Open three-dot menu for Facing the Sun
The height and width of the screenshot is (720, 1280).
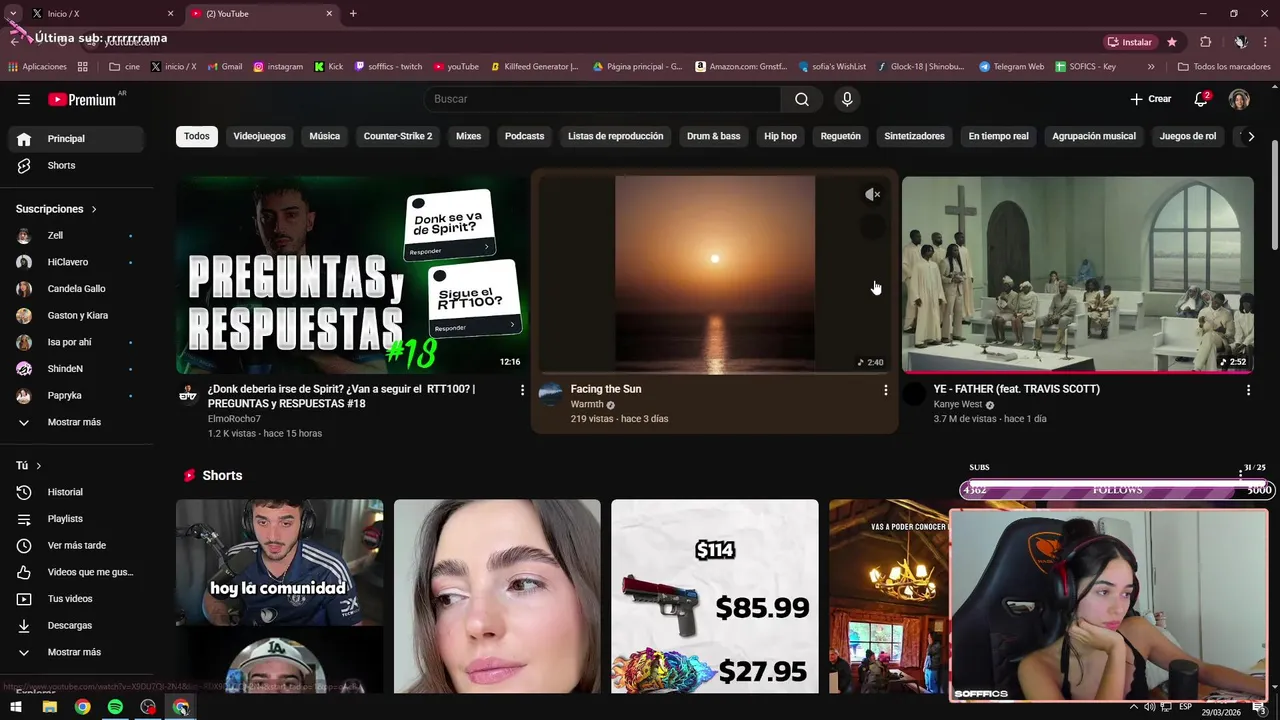[x=885, y=390]
